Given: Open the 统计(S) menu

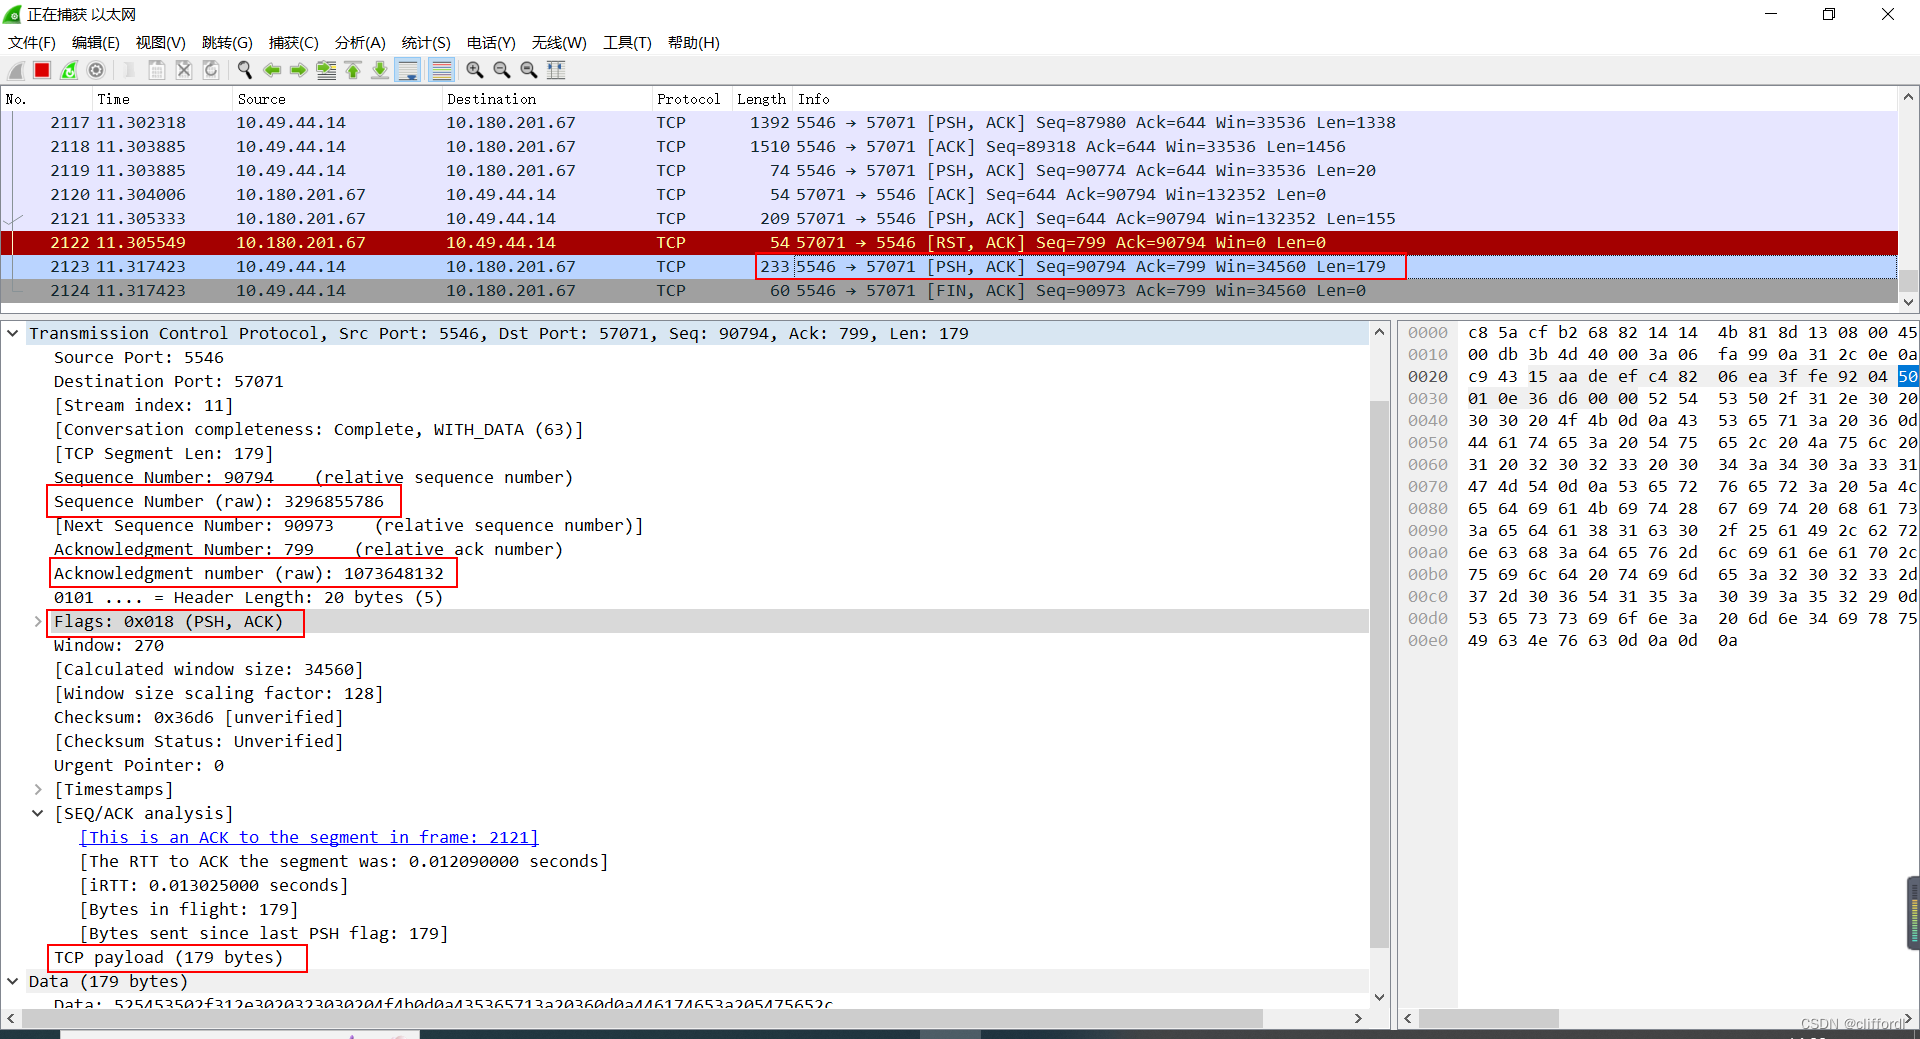Looking at the screenshot, I should coord(426,42).
